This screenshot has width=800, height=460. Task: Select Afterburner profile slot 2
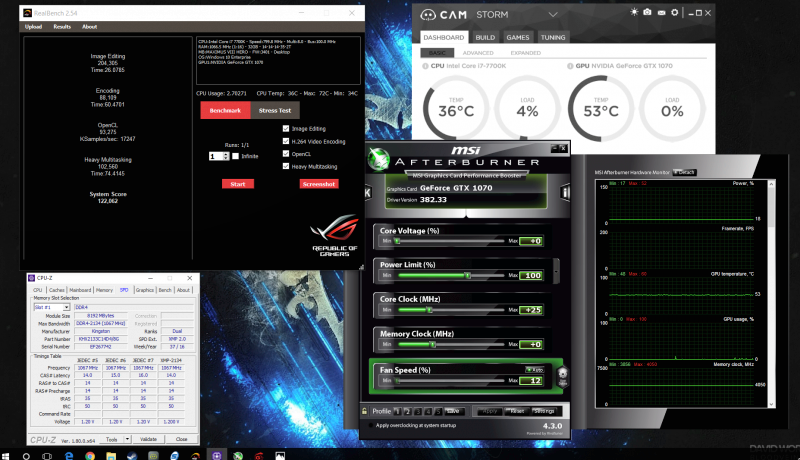tap(407, 411)
